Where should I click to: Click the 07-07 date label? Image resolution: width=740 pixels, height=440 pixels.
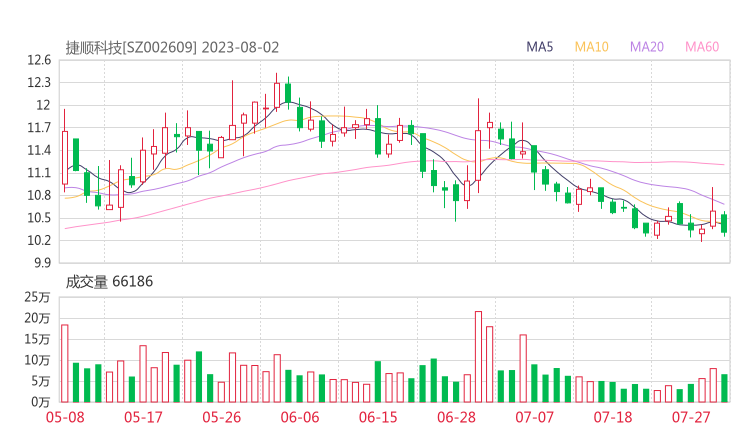point(534,417)
